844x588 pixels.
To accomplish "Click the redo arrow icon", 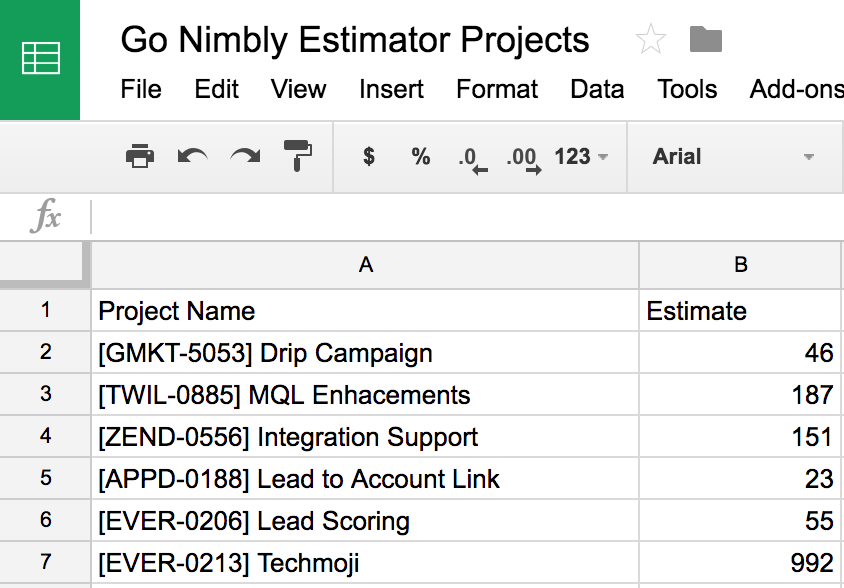I will click(x=245, y=156).
